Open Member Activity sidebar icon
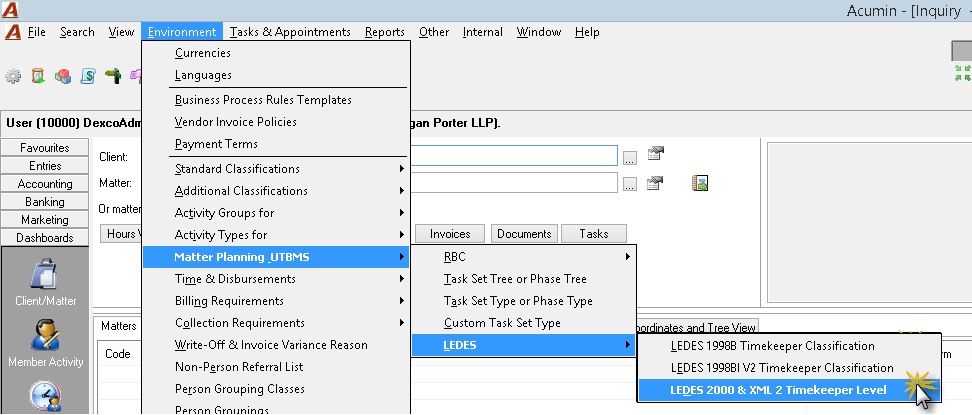 46,343
